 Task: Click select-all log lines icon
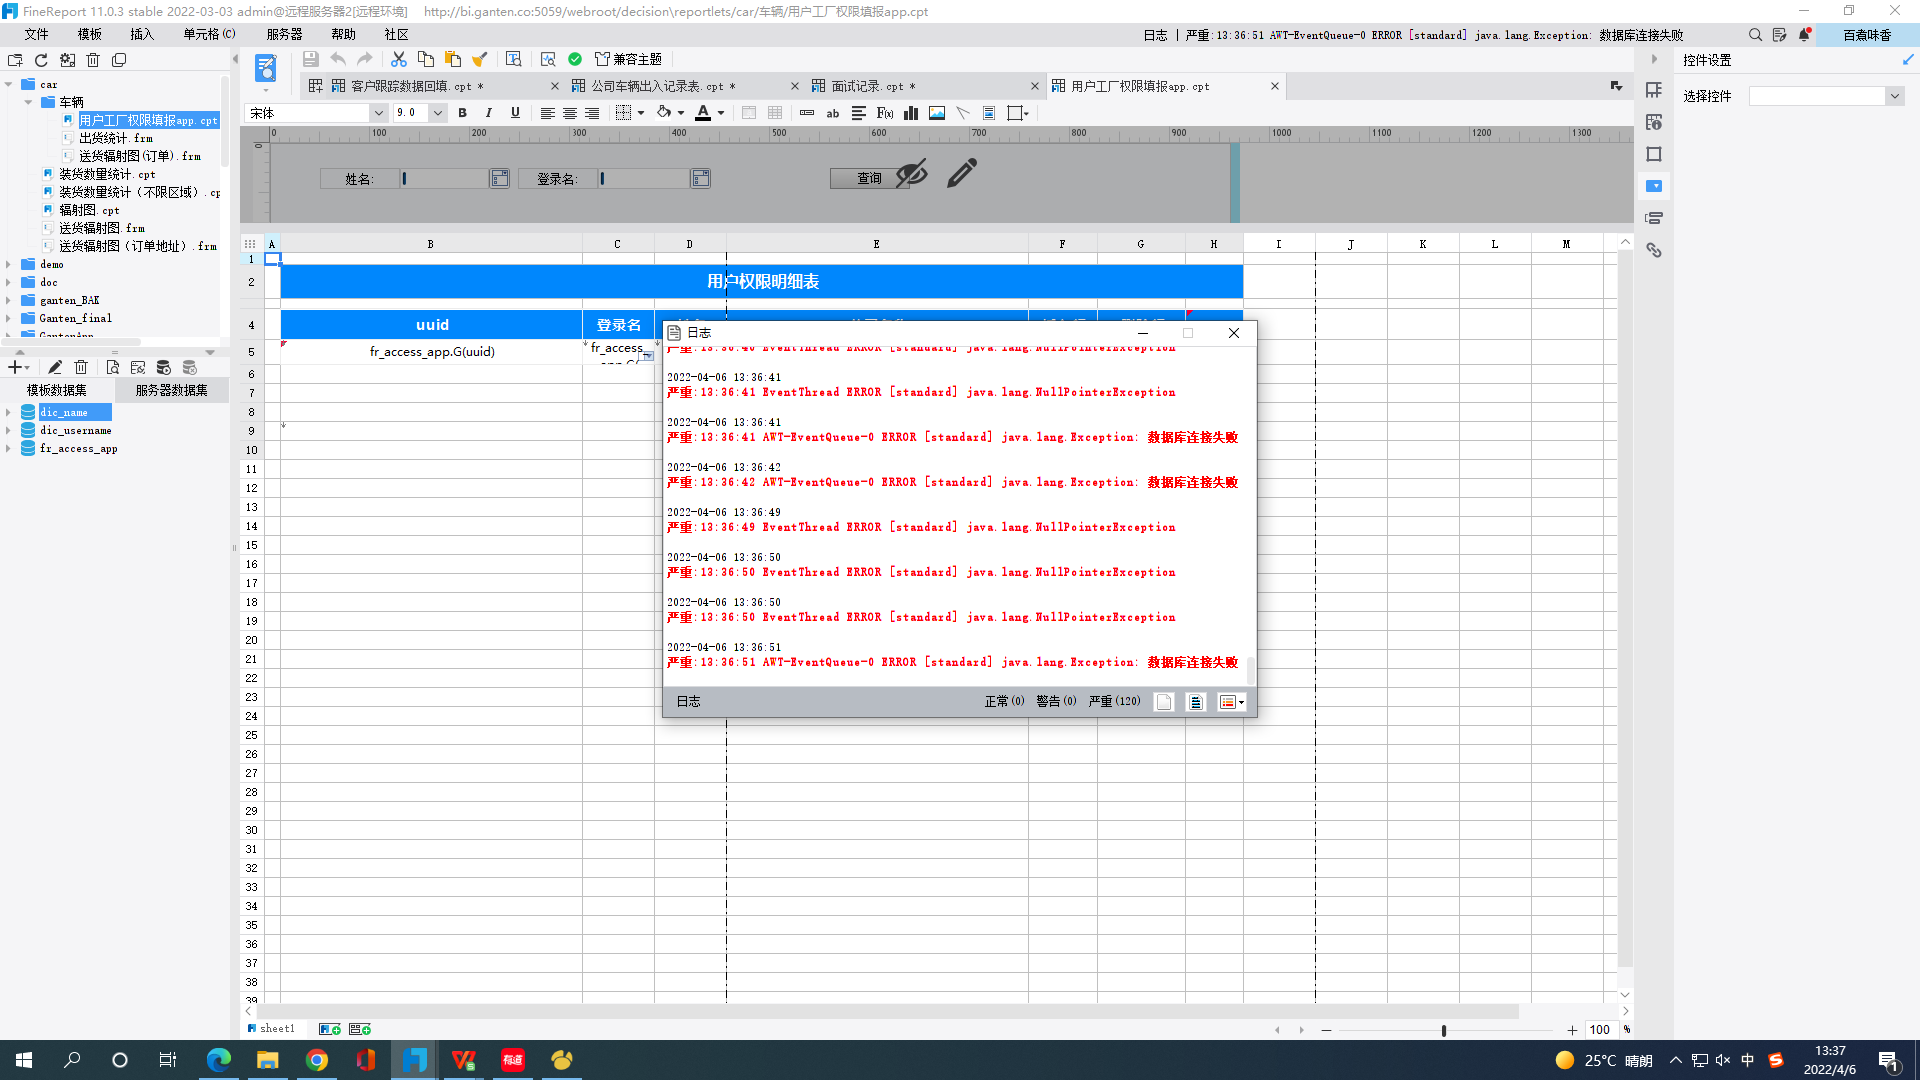(1196, 702)
